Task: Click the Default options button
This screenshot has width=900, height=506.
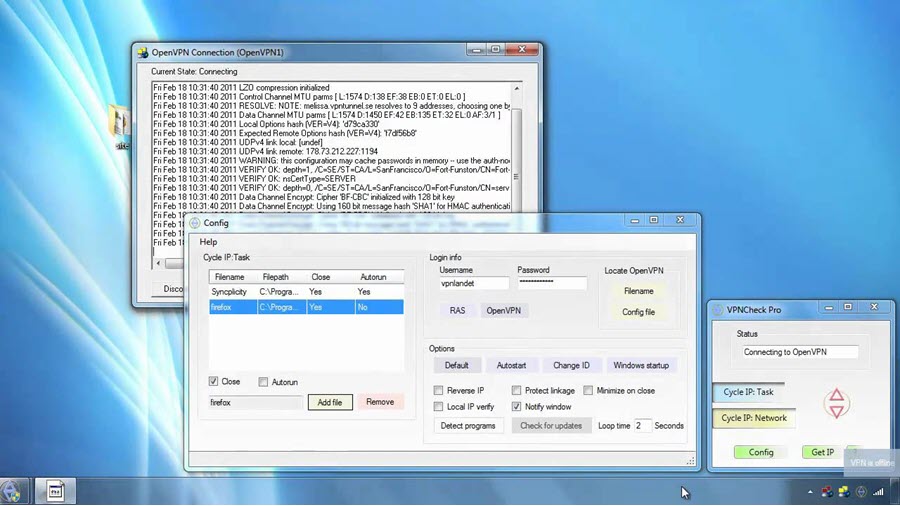Action: (x=456, y=365)
